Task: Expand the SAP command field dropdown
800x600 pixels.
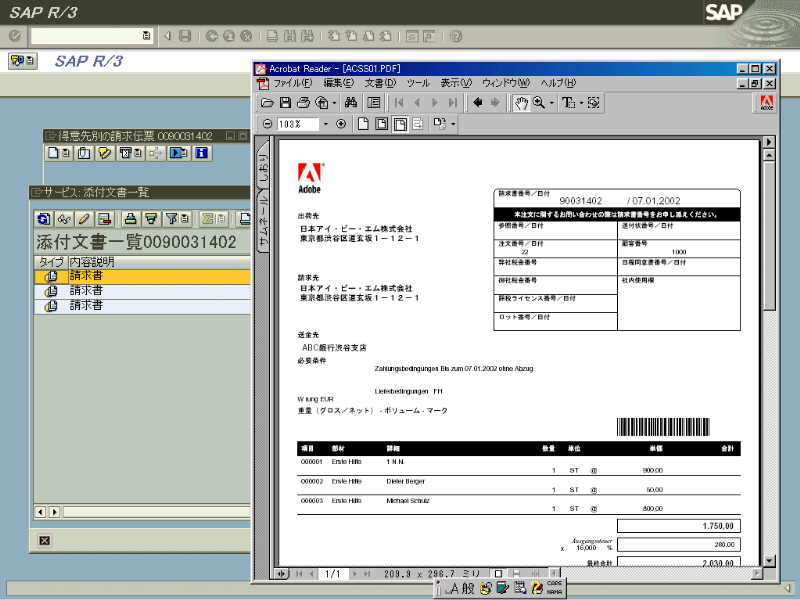Action: [146, 36]
